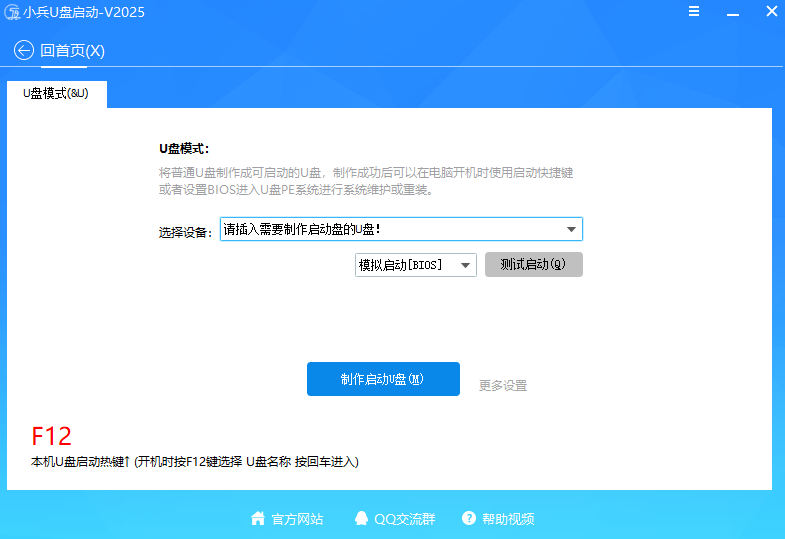Click the U盘模式: heading
785x539 pixels.
point(184,149)
